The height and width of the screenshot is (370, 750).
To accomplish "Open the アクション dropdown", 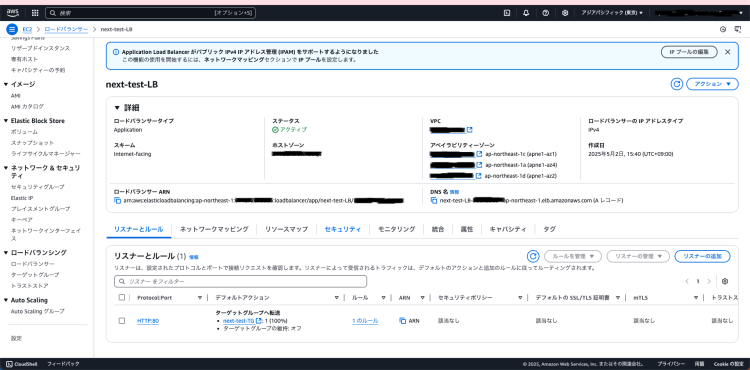I will click(x=712, y=84).
